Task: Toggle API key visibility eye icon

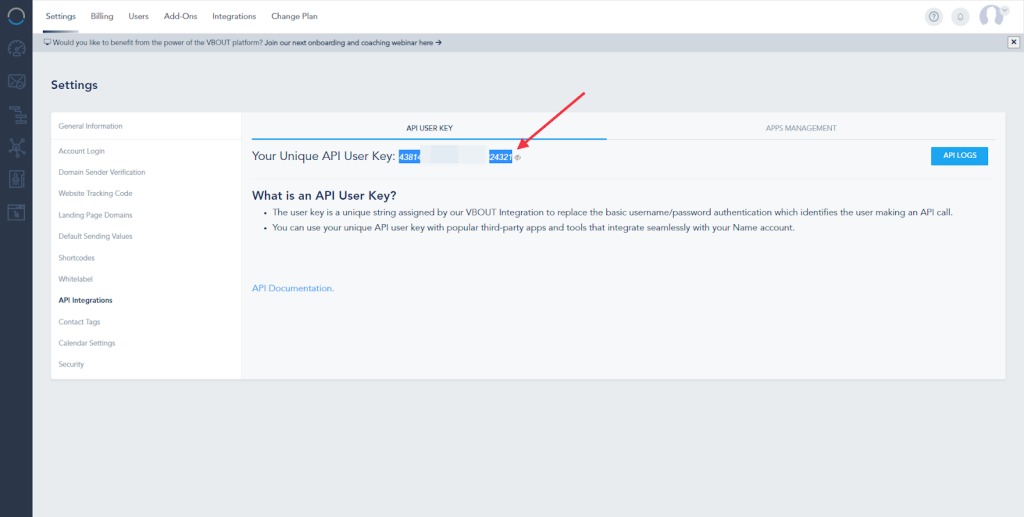Action: [x=517, y=157]
